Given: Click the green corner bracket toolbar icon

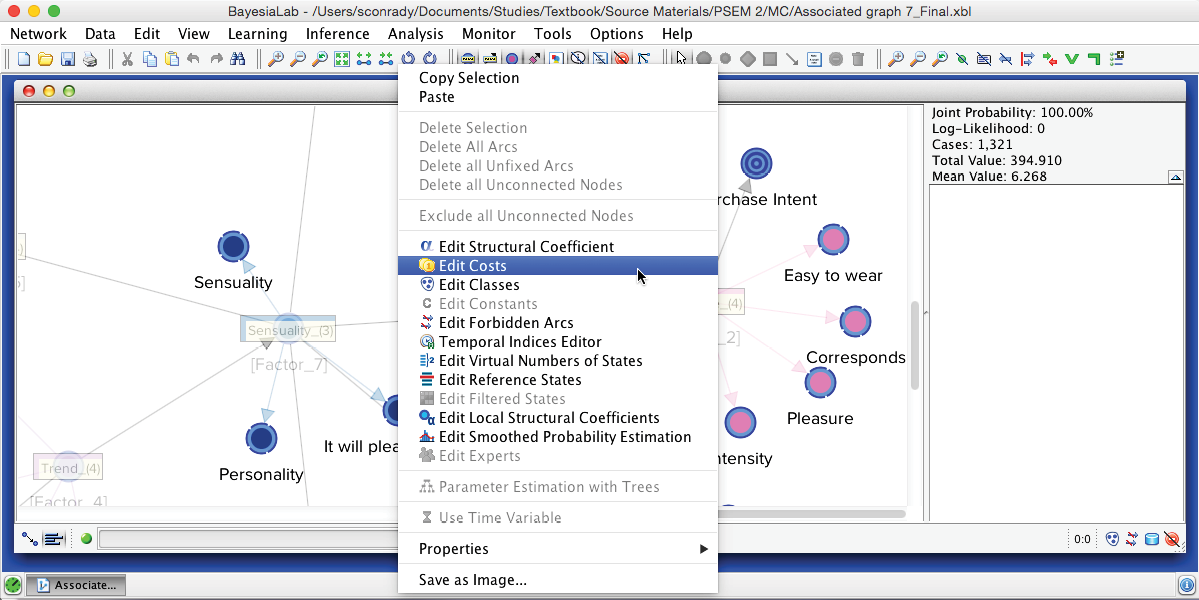Looking at the screenshot, I should click(x=1093, y=59).
